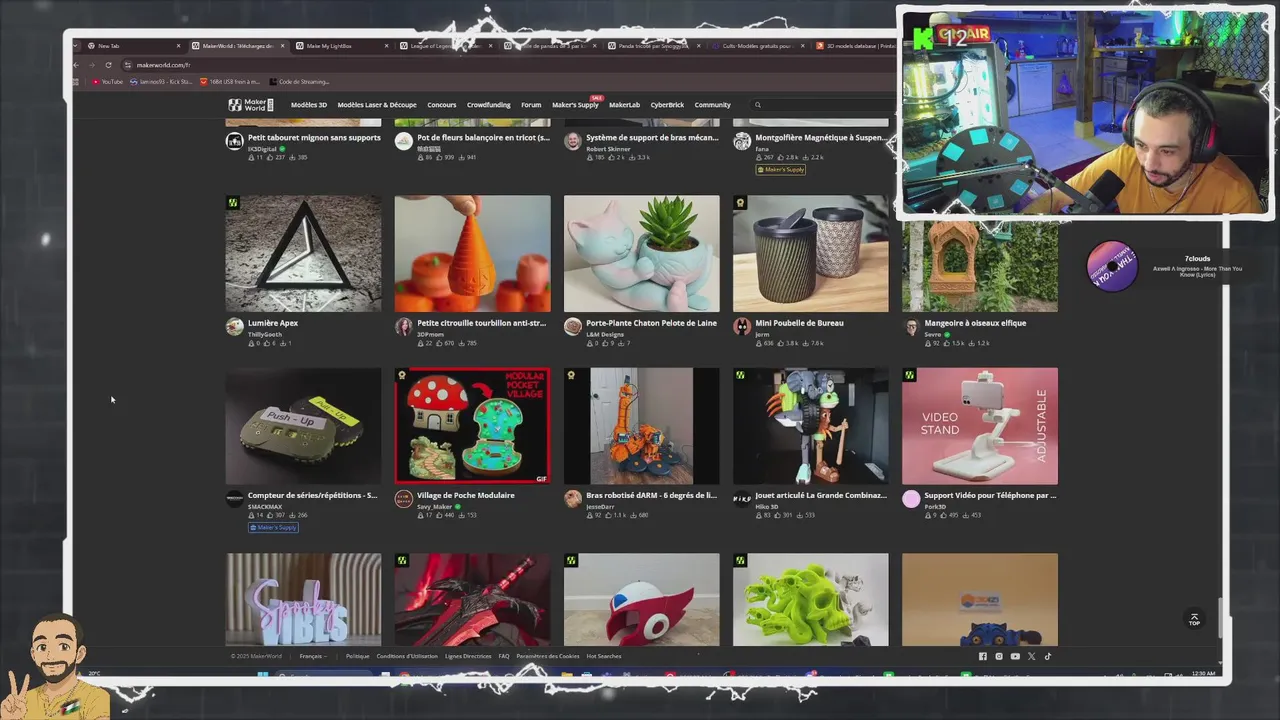1280x720 pixels.
Task: Click the author avatar beside Lumière Apex
Action: (234, 327)
